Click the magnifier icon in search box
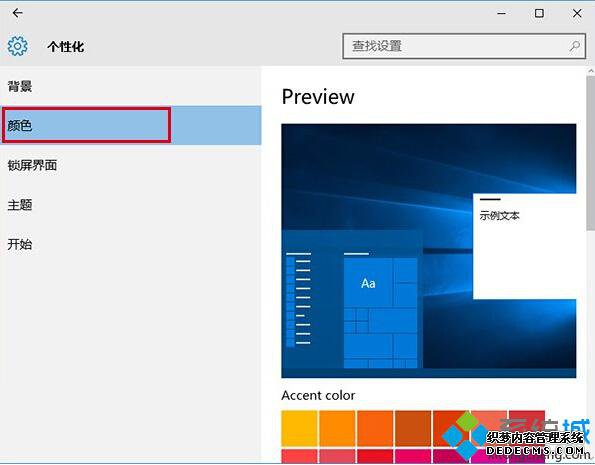Screen dimensions: 595x465 (x=575, y=46)
